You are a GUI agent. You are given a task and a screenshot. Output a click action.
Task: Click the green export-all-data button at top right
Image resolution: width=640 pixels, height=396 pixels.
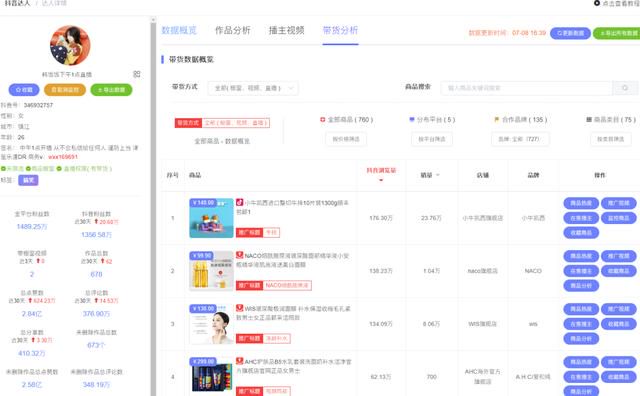617,33
